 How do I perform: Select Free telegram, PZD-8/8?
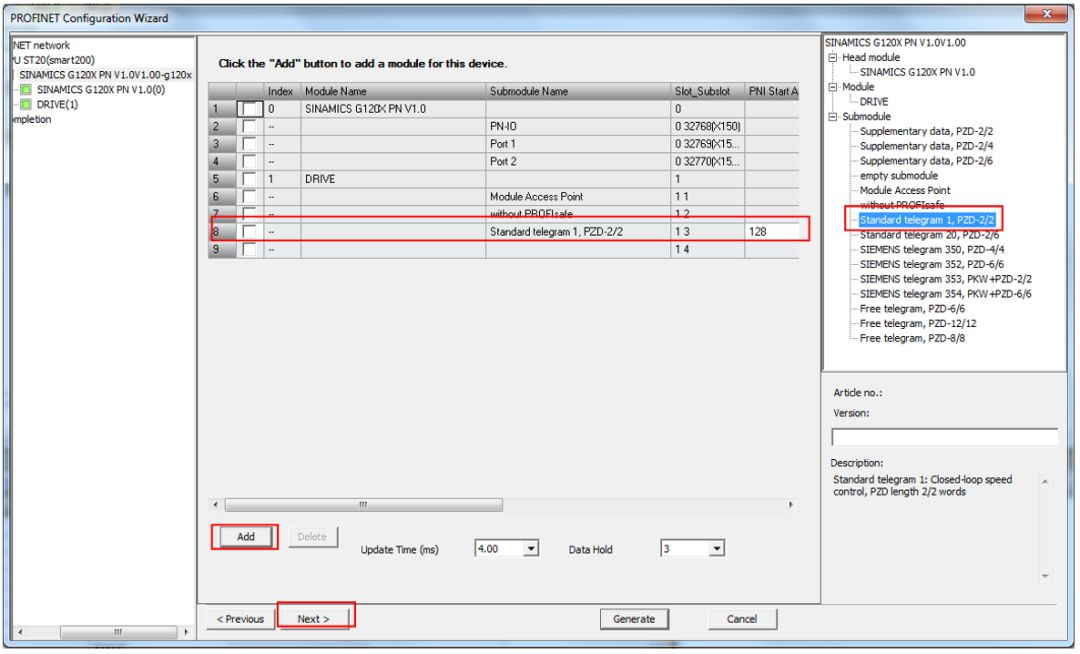[x=912, y=339]
